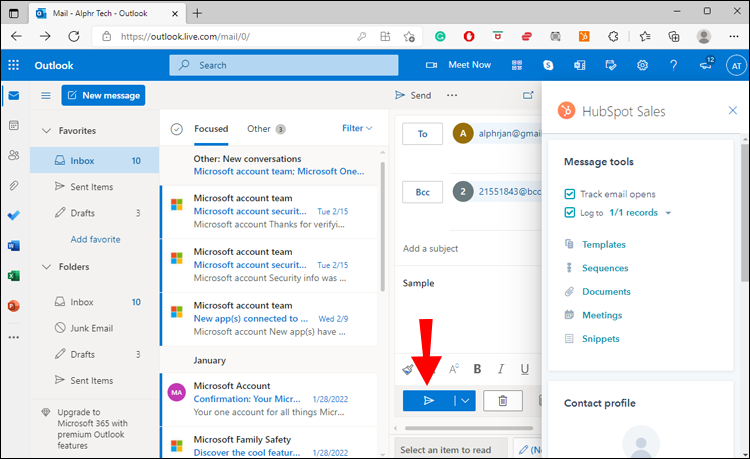750x459 pixels.
Task: Open the My Day calendar-check icon
Action: coord(611,65)
